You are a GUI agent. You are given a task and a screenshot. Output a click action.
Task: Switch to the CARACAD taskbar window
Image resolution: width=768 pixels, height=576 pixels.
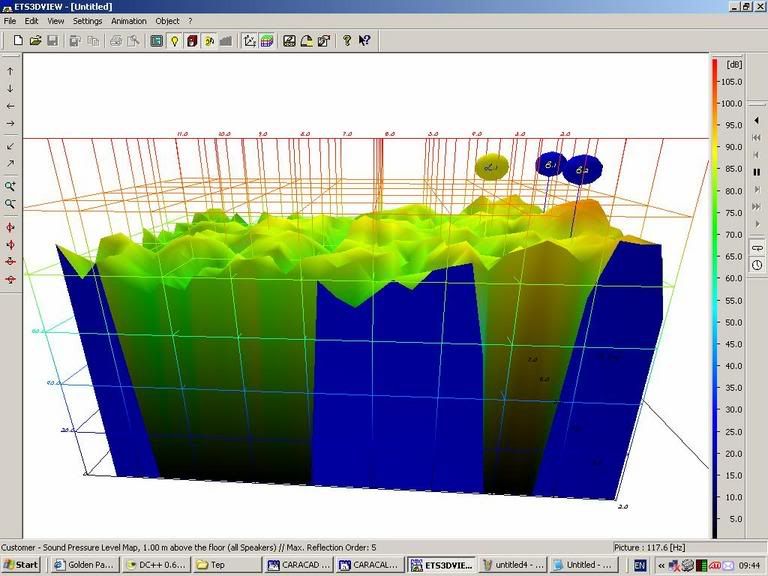tap(298, 565)
